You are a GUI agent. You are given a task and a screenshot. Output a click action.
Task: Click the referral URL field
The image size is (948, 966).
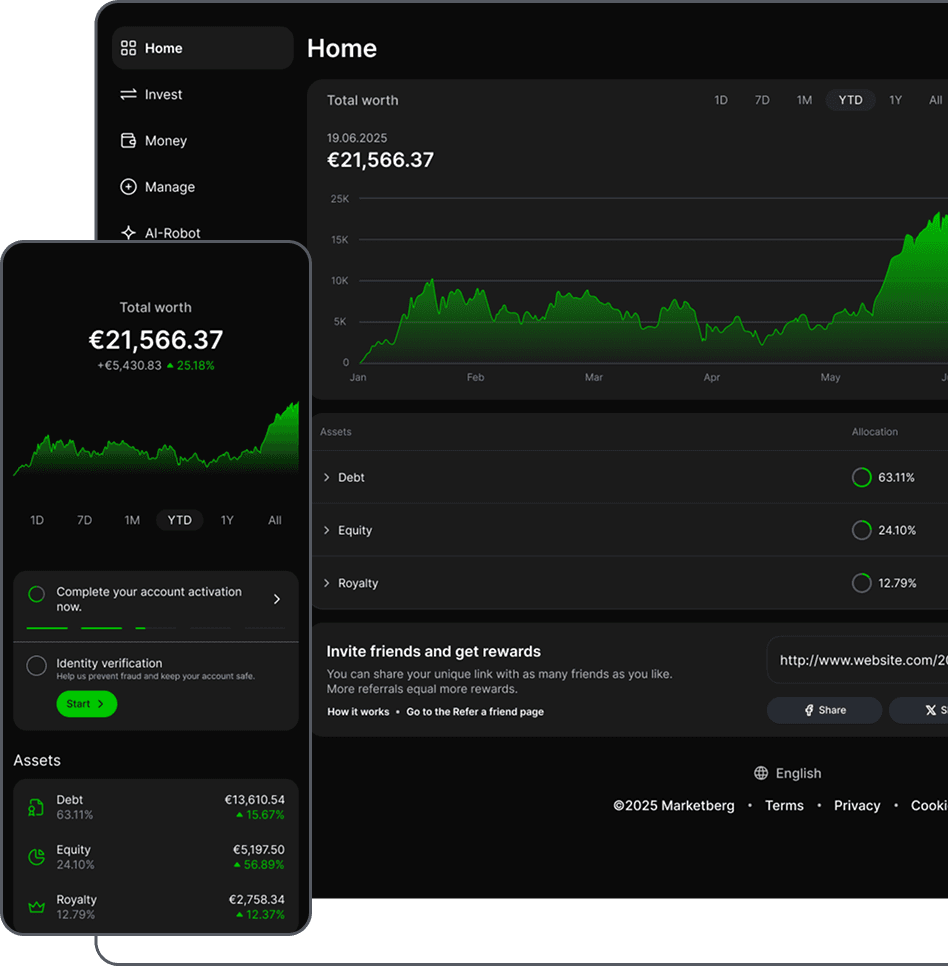tap(860, 660)
